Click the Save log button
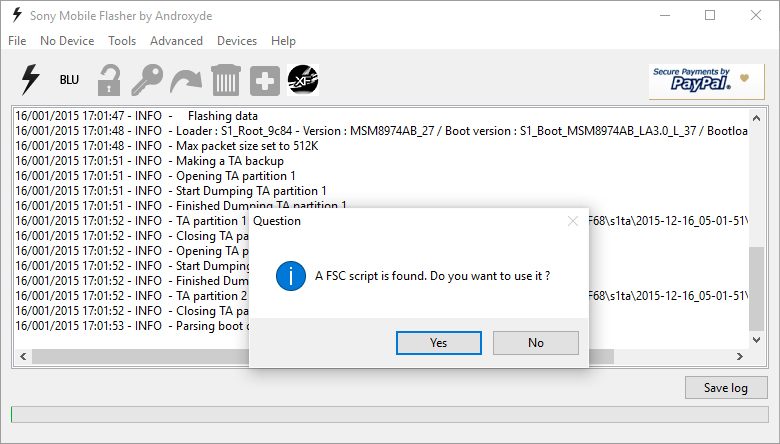 click(x=726, y=388)
